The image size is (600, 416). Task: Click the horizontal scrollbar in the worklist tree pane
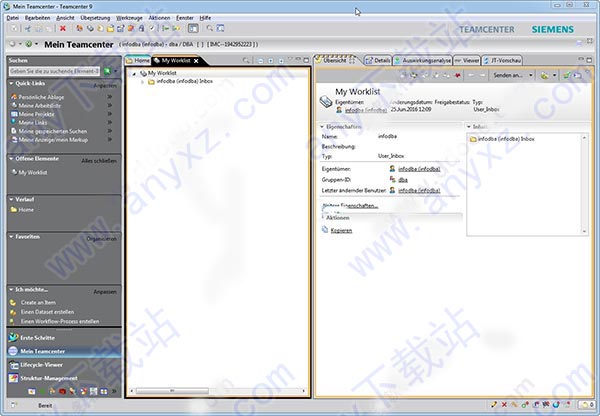point(171,391)
